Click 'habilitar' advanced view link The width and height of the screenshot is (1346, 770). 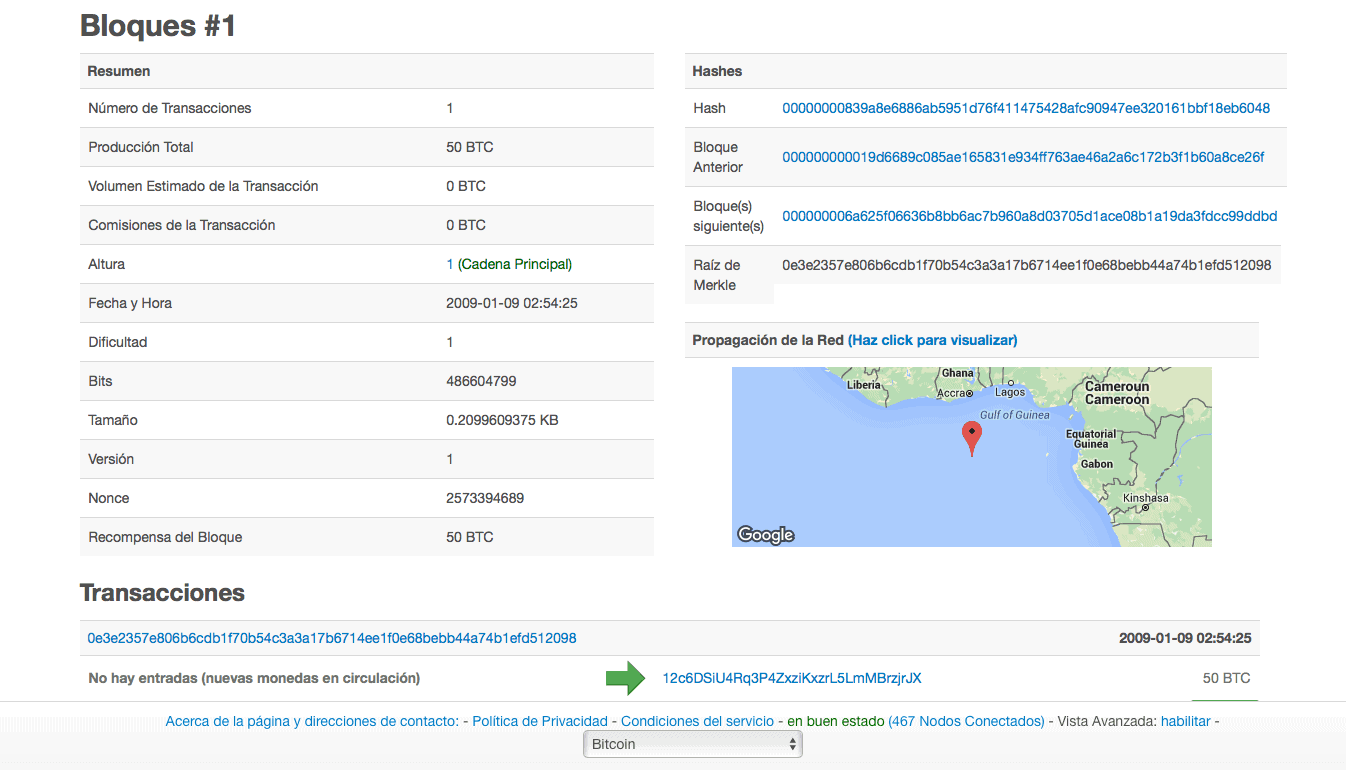1186,721
